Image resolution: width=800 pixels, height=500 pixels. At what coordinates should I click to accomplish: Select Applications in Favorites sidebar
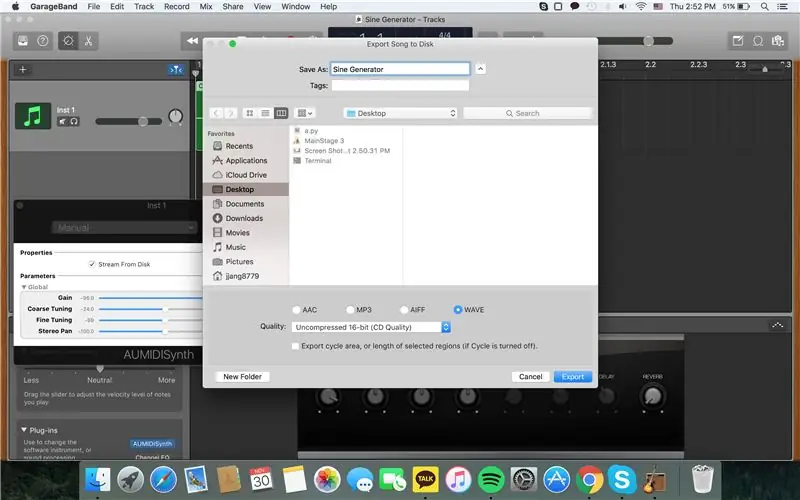pyautogui.click(x=246, y=160)
